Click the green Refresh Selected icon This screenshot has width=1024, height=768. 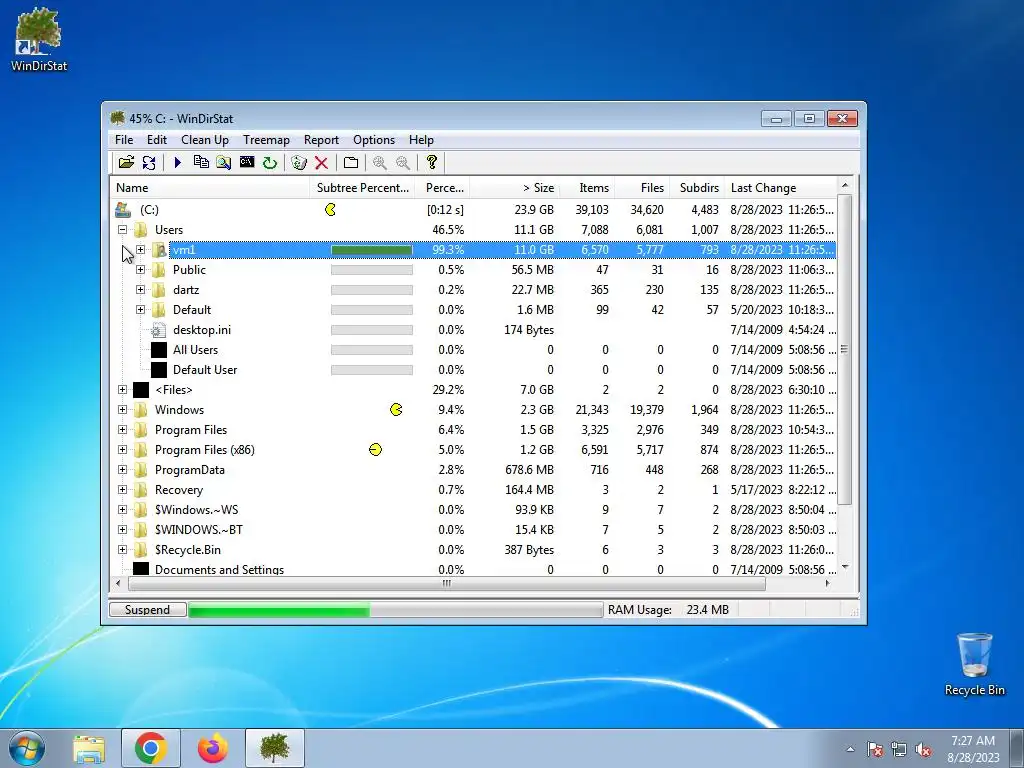pyautogui.click(x=270, y=162)
